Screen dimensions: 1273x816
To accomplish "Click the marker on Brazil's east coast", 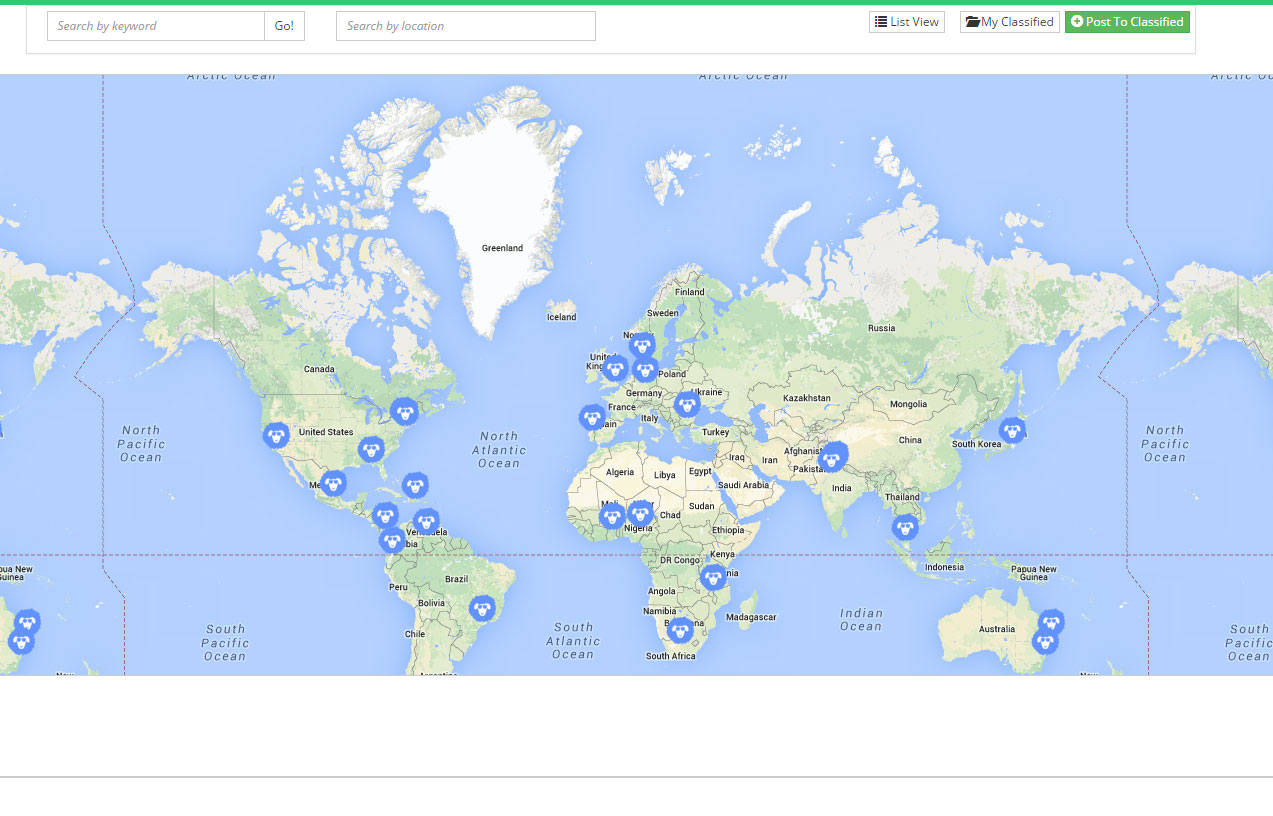I will tap(483, 608).
